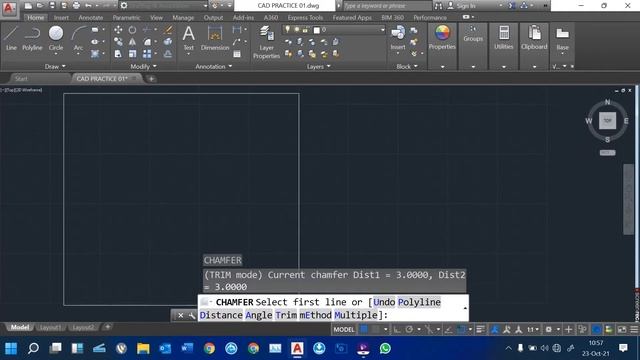Click the Stretch tool in Modify panel
640x360 pixels.
(x=118, y=53)
